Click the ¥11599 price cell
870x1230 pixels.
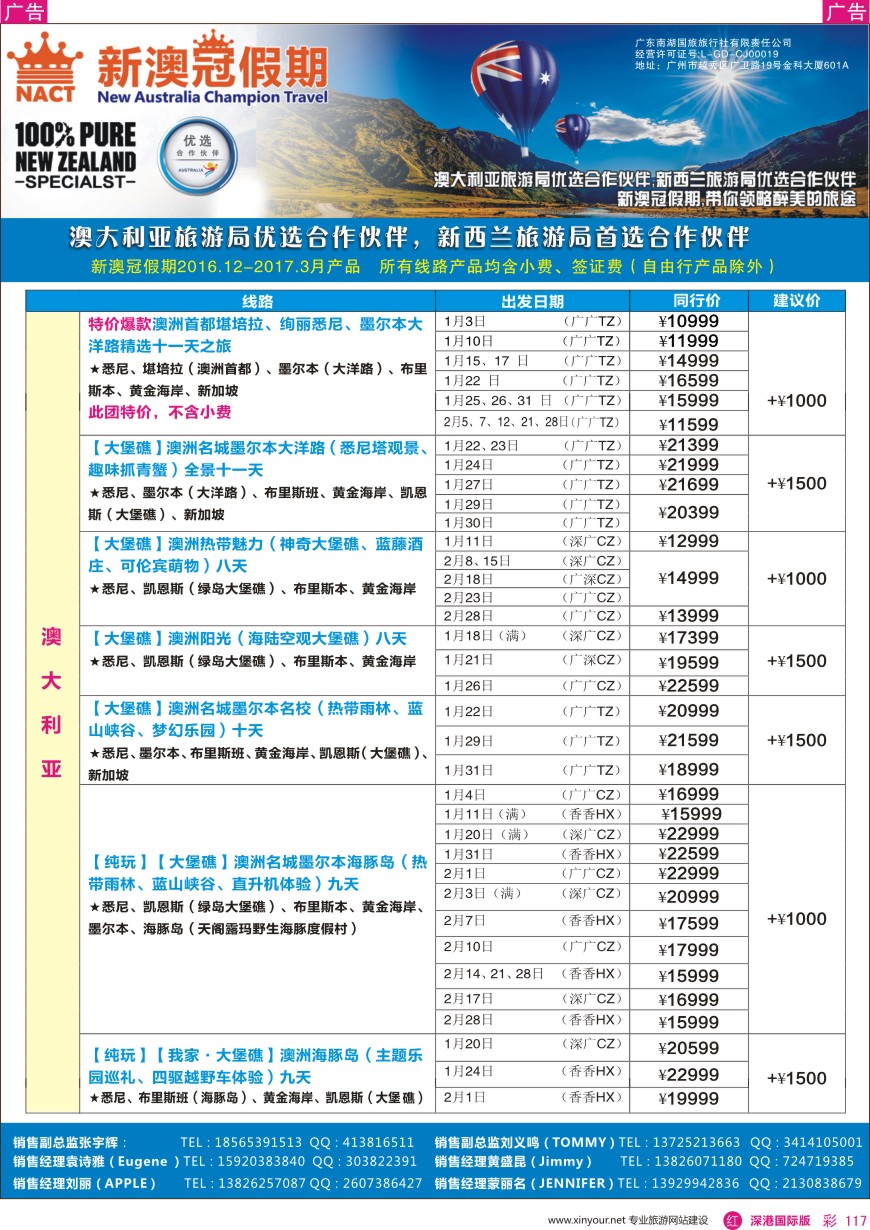689,424
